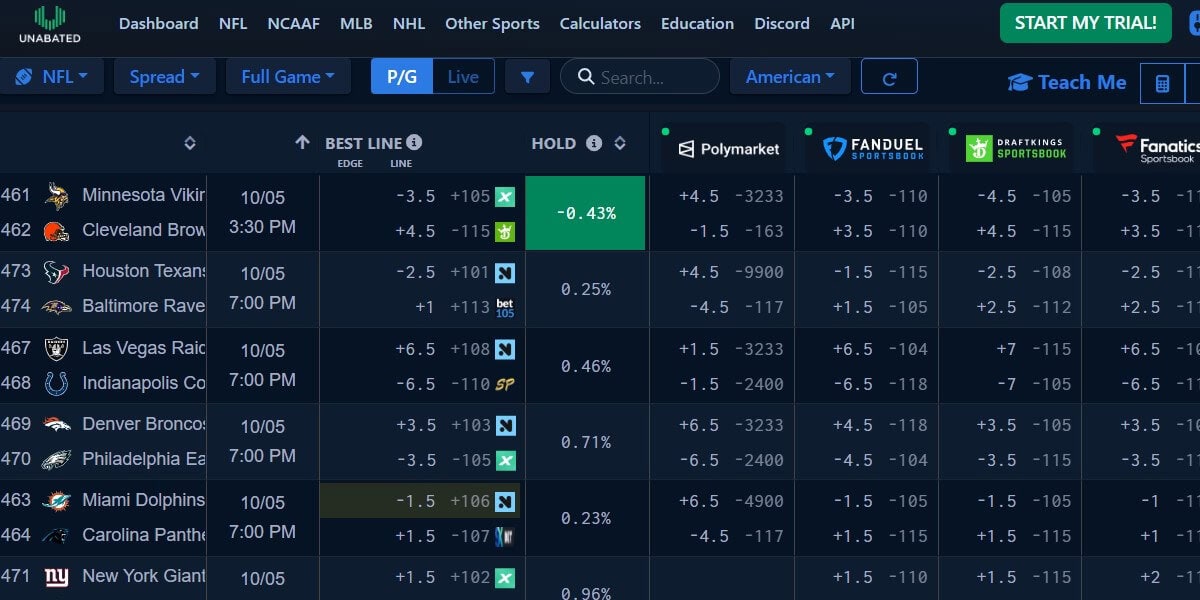Open the API link

(842, 23)
